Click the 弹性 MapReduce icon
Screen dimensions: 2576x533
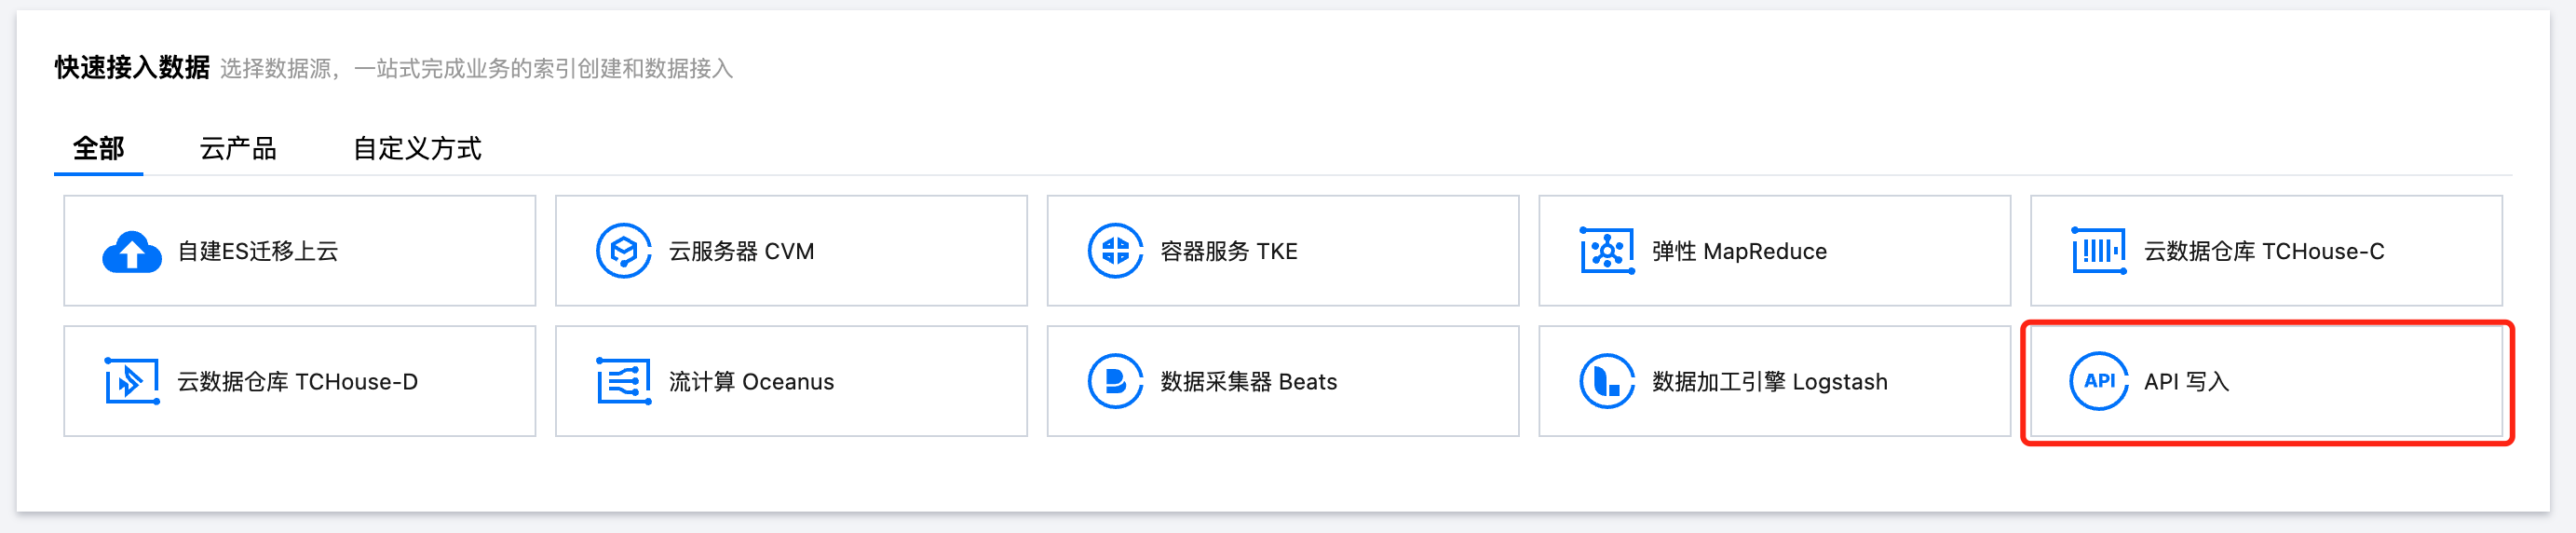(x=1606, y=251)
